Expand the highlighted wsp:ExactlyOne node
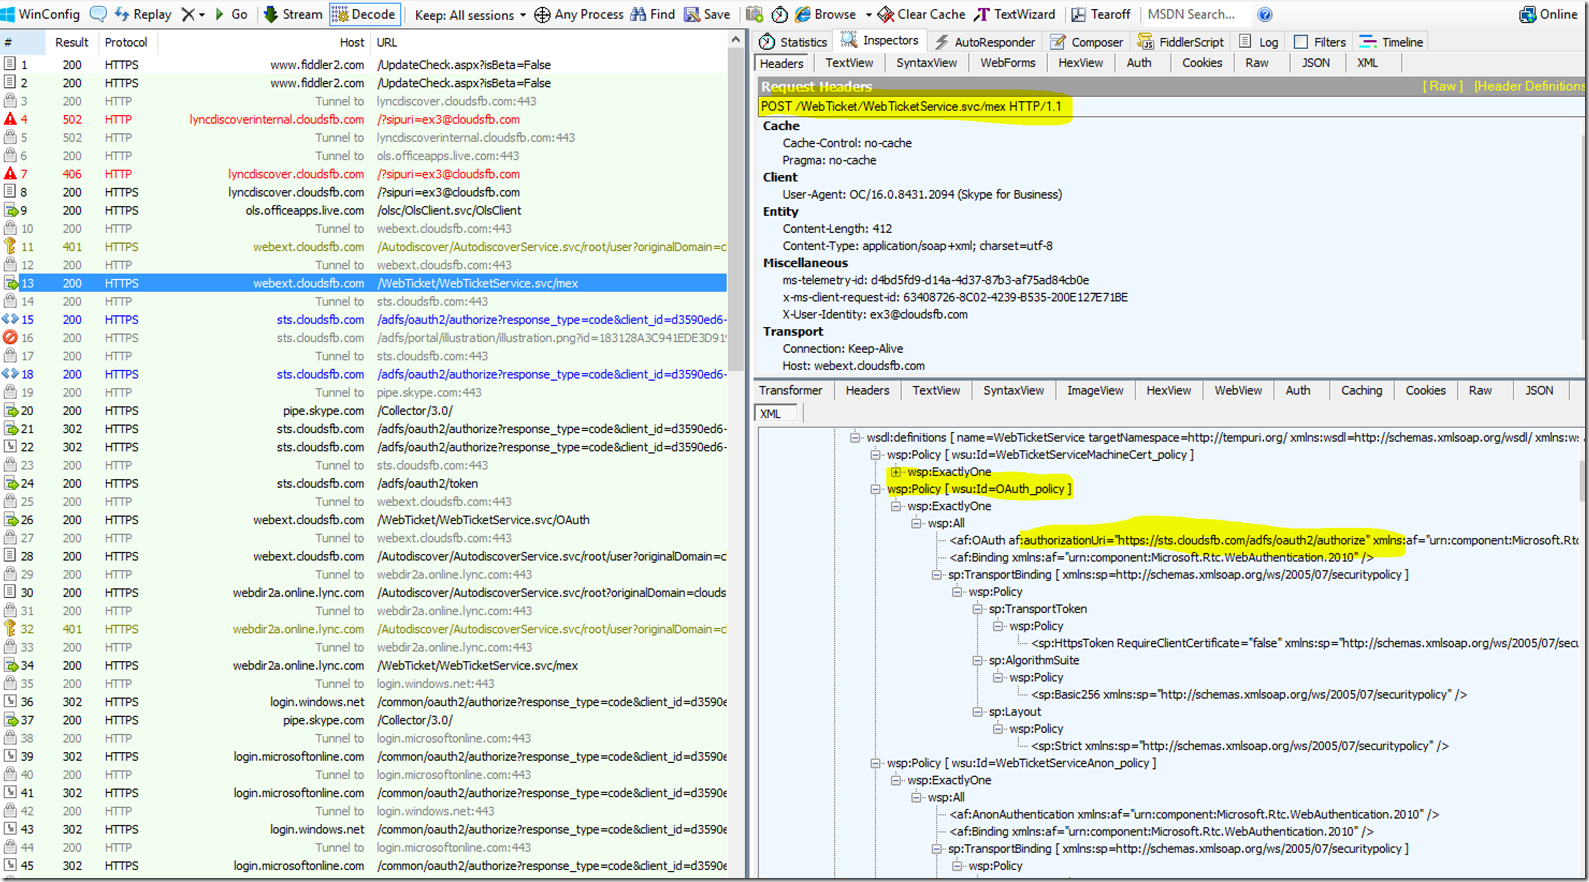Image resolution: width=1589 pixels, height=882 pixels. [x=896, y=472]
